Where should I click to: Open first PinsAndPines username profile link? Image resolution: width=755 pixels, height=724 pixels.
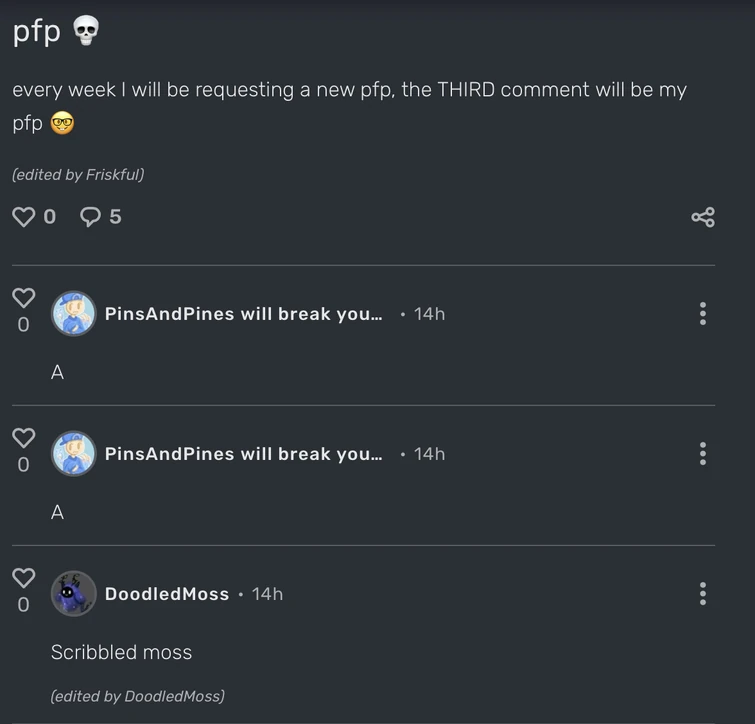[243, 314]
